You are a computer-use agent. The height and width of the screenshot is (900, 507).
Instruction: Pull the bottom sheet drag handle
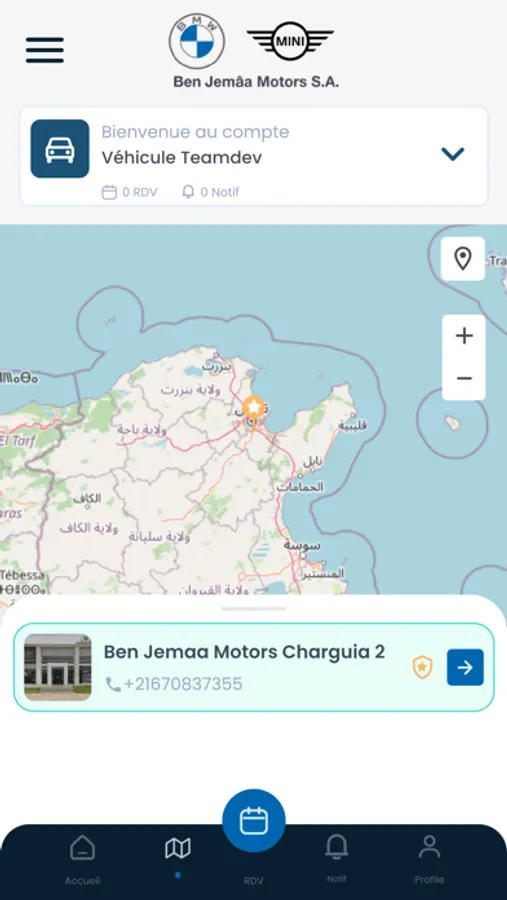[254, 608]
